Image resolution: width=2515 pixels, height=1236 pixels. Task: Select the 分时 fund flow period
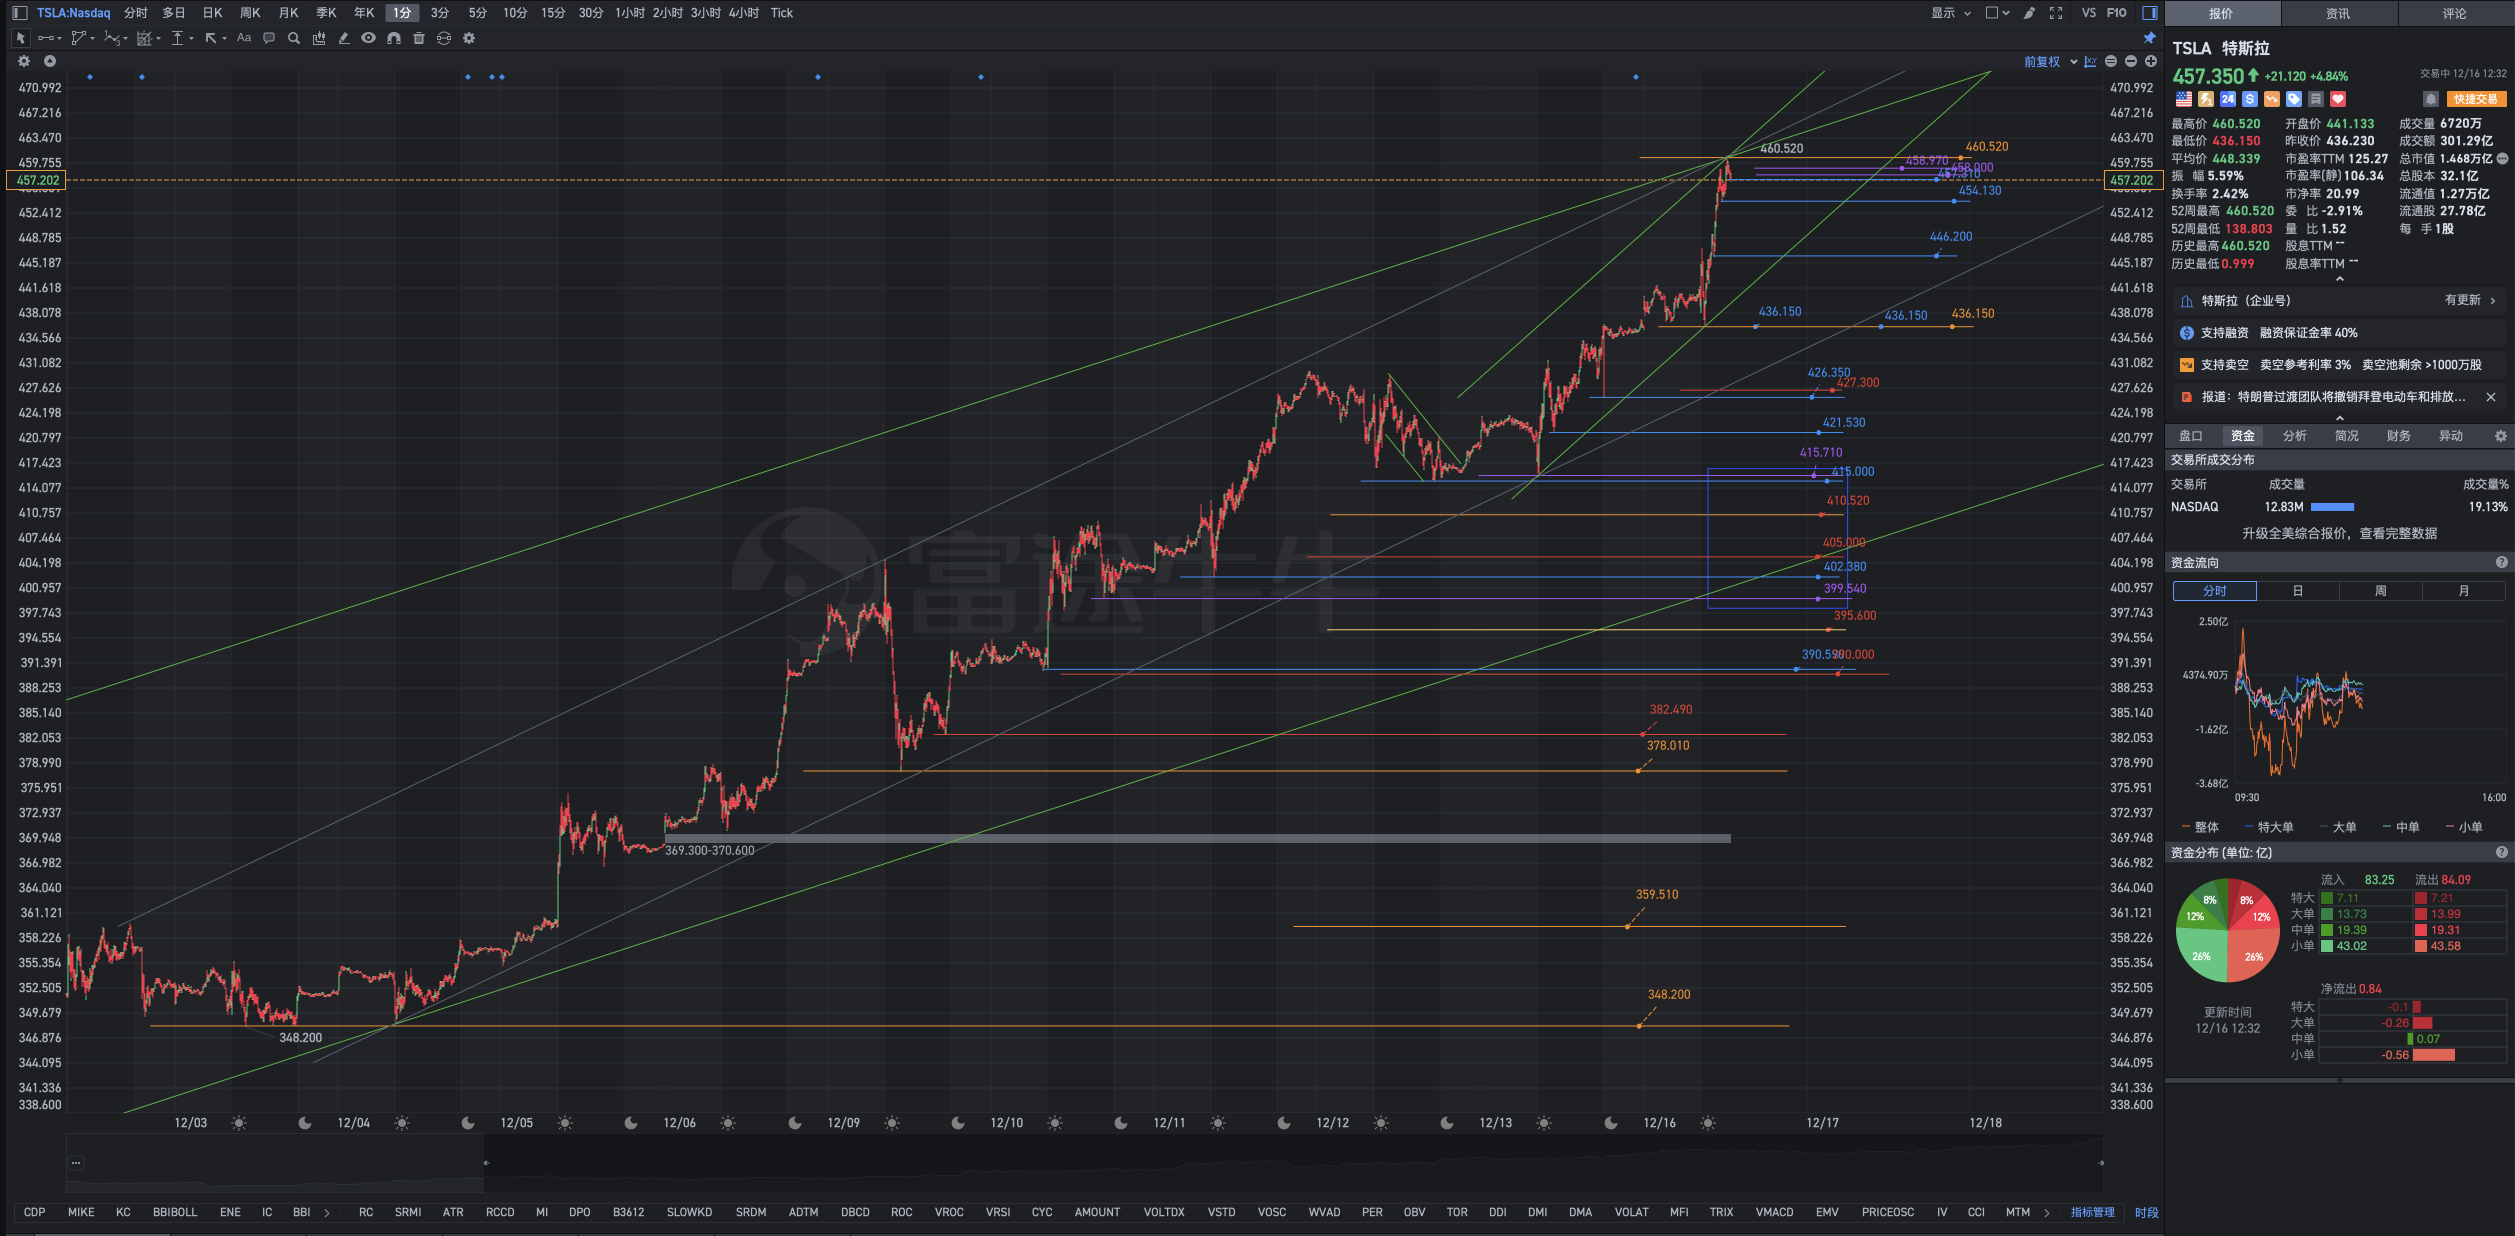tap(2215, 591)
